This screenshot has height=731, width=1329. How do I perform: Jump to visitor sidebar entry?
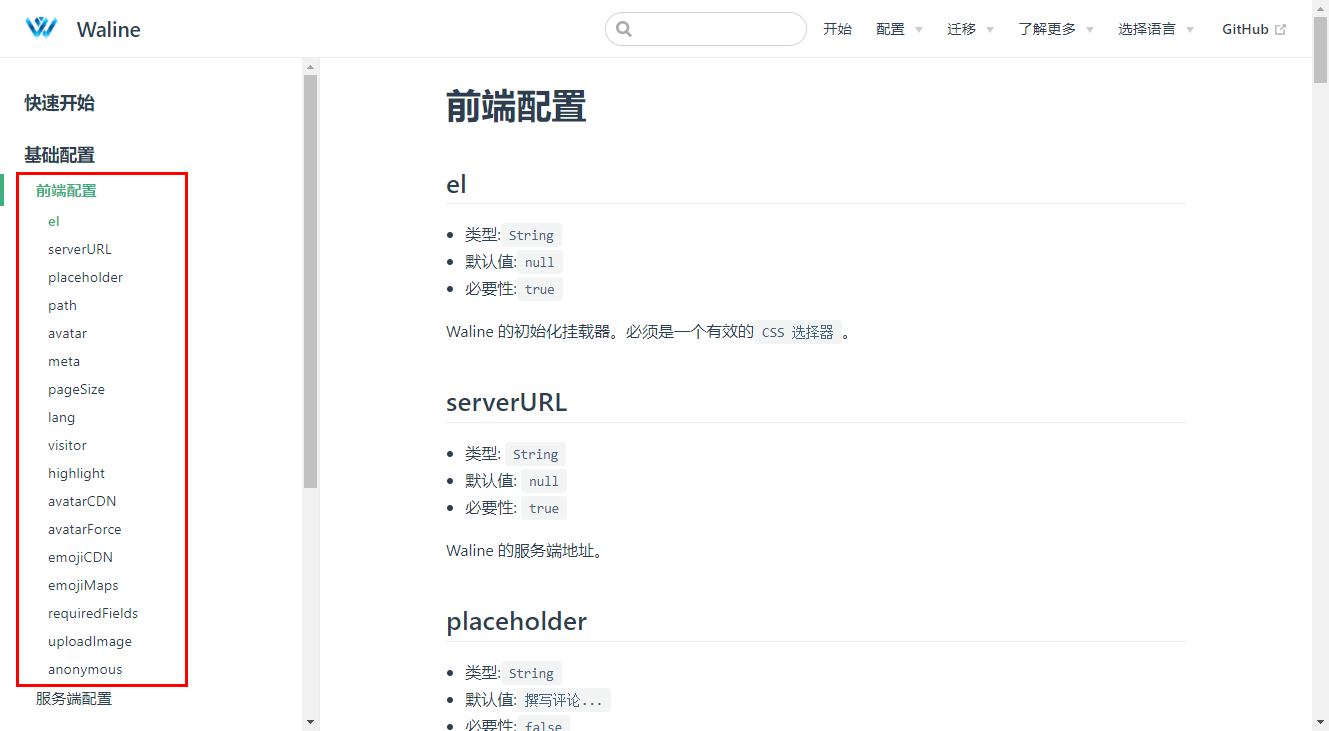(x=67, y=445)
